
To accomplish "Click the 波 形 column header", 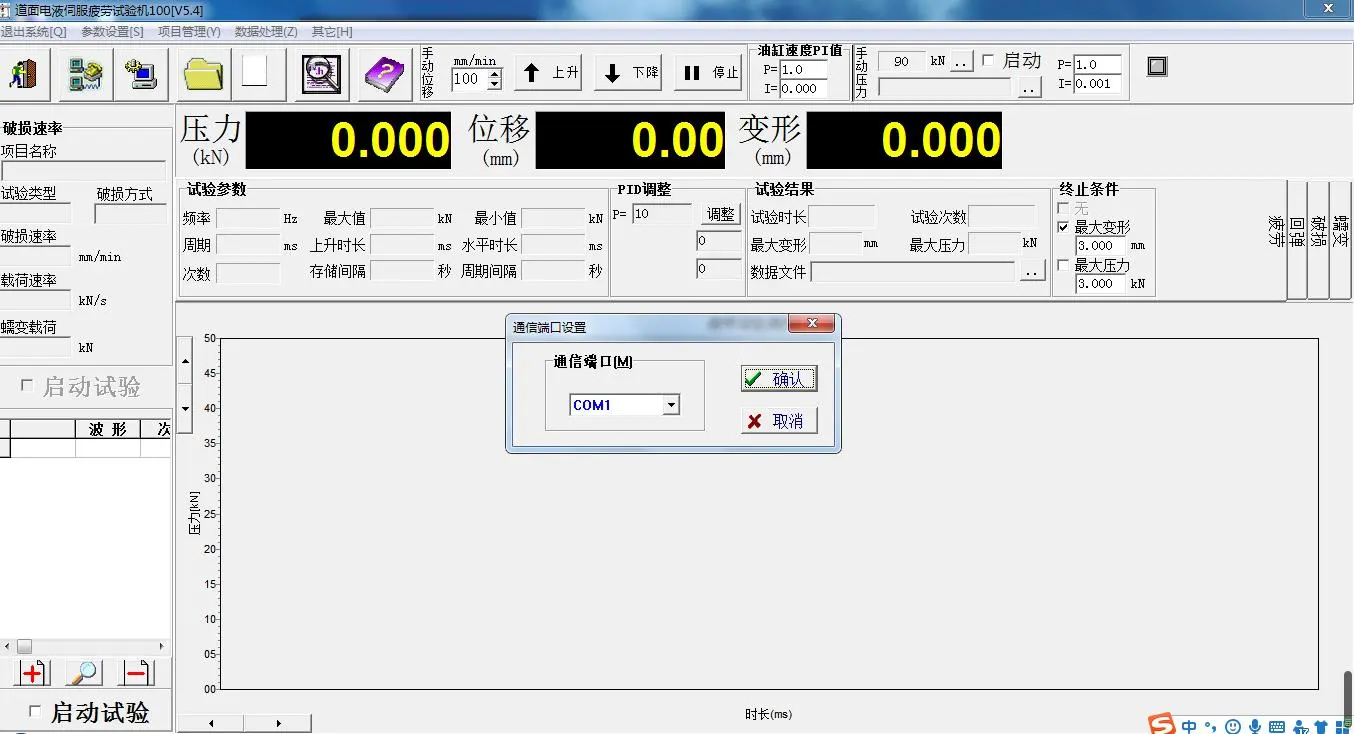I will (107, 429).
